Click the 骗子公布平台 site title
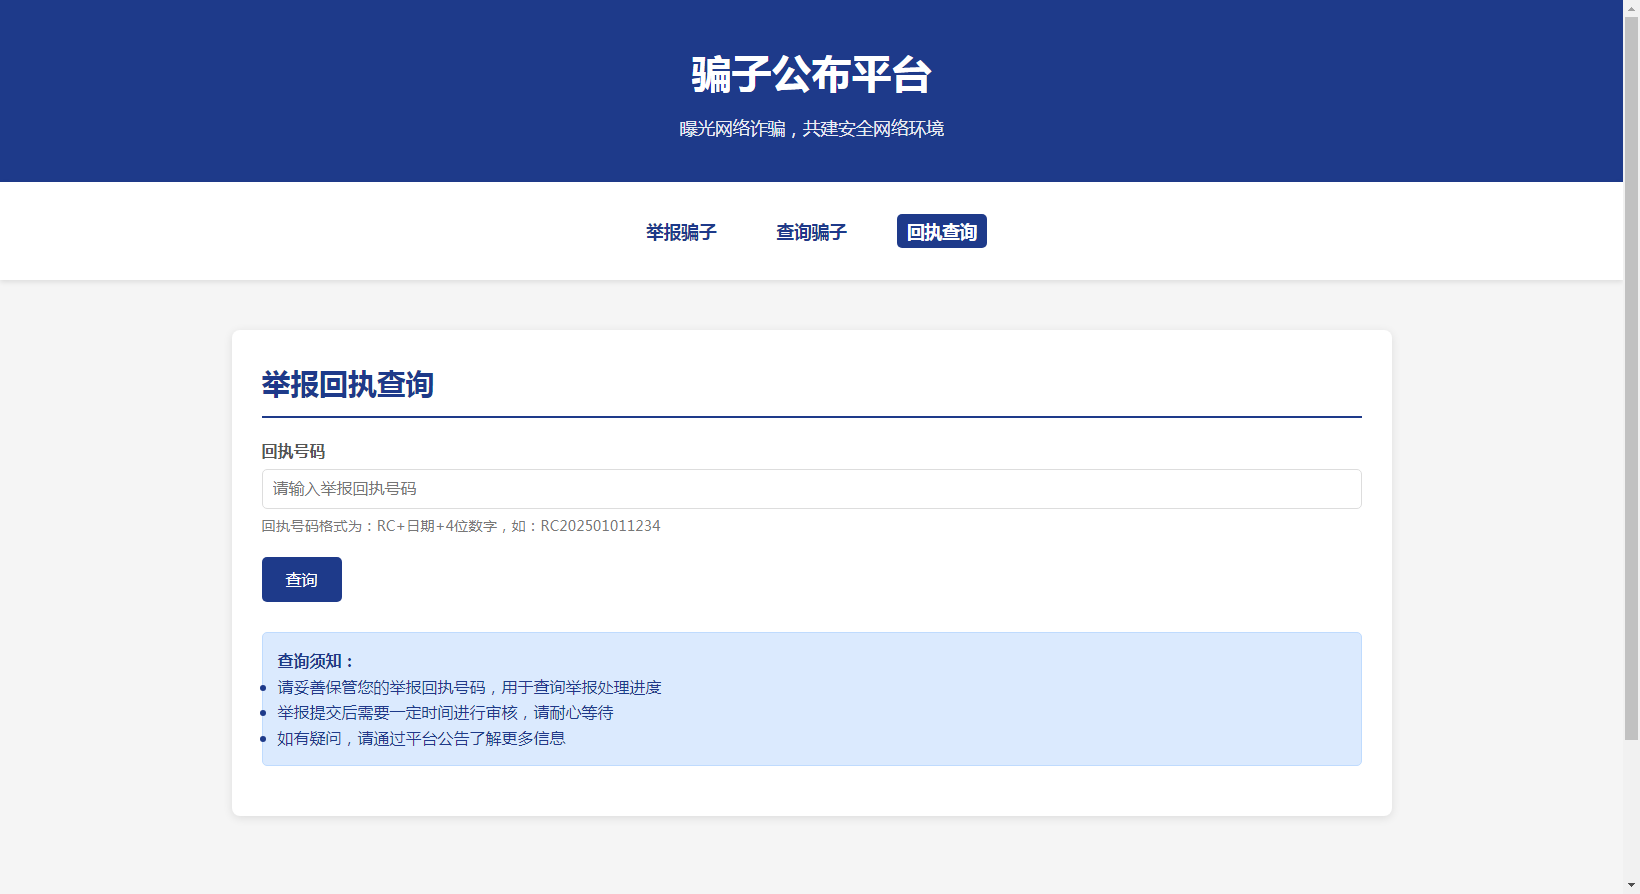 coord(811,75)
